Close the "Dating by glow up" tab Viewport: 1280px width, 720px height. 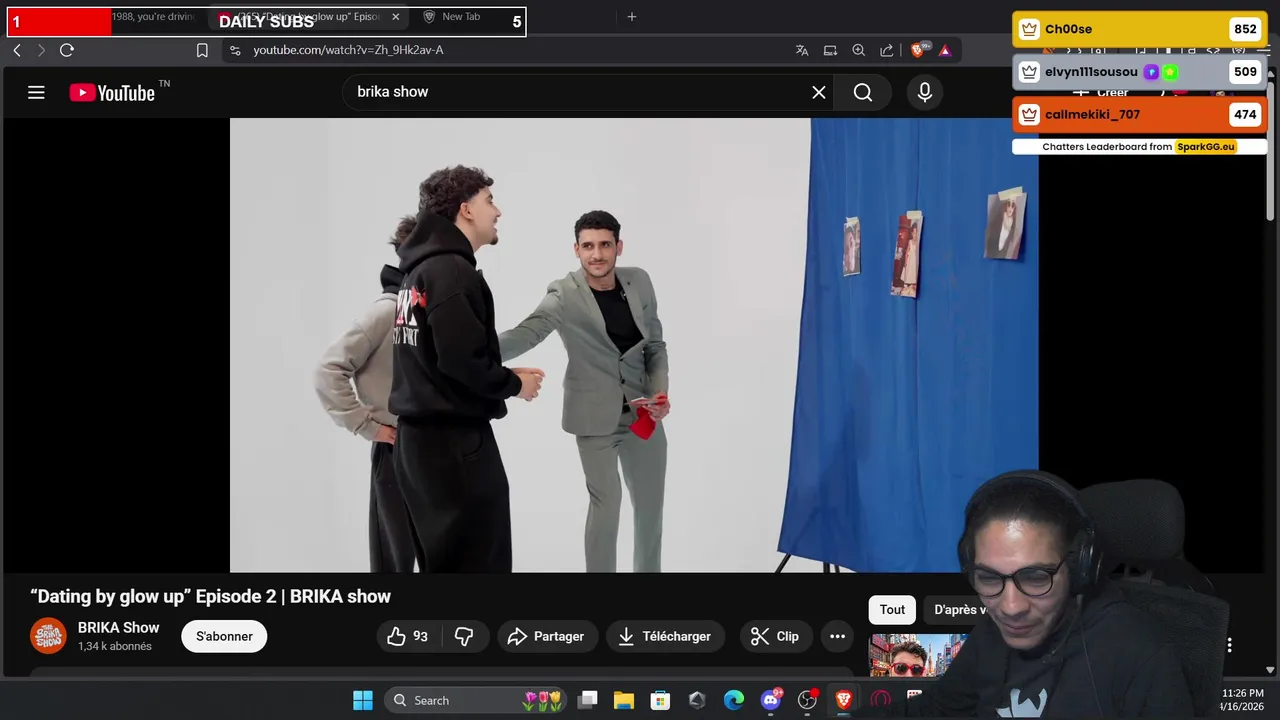(x=396, y=17)
